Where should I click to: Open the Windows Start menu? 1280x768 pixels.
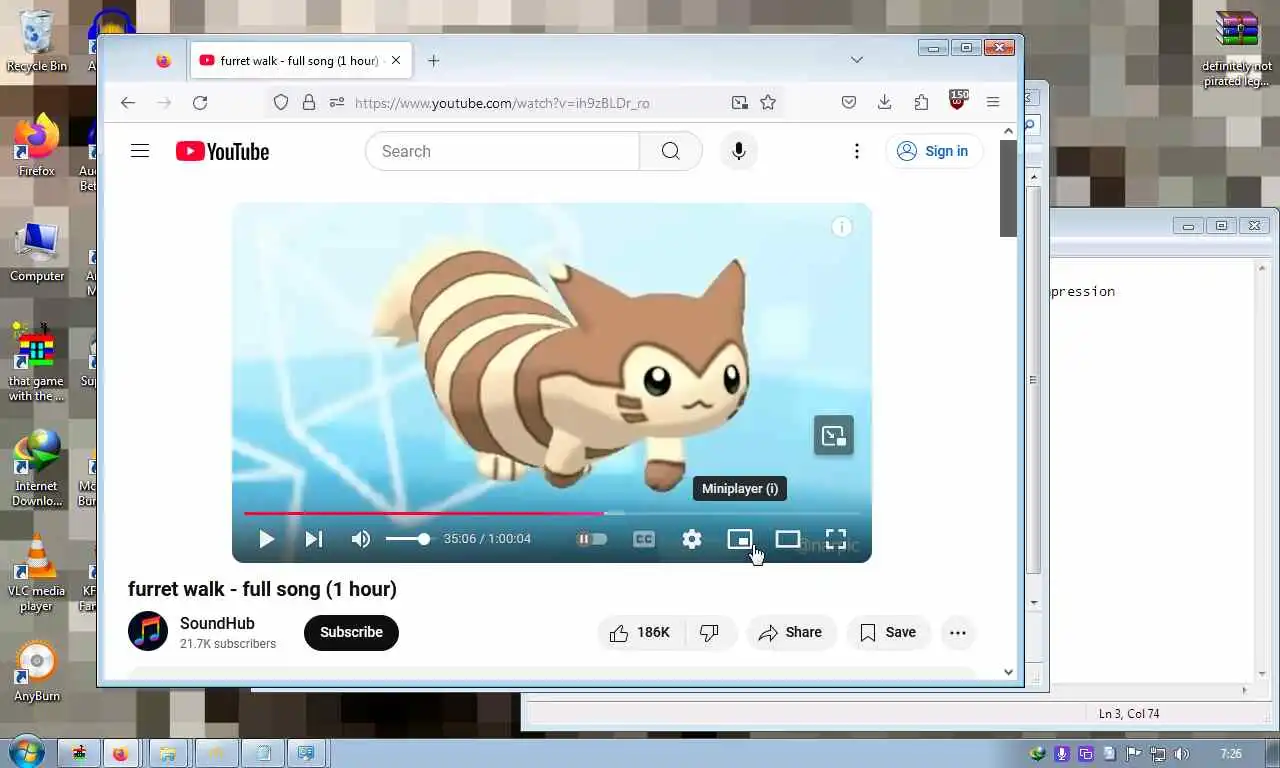coord(25,752)
